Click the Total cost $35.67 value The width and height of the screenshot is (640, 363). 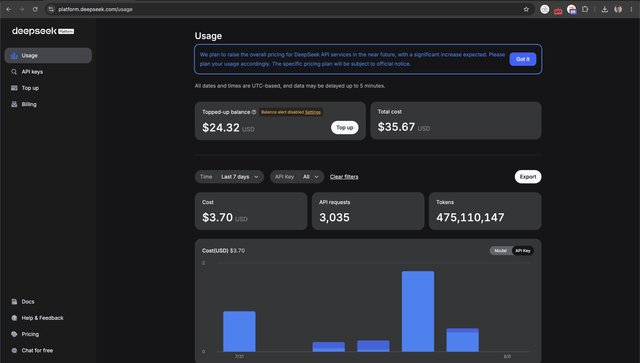pos(396,127)
